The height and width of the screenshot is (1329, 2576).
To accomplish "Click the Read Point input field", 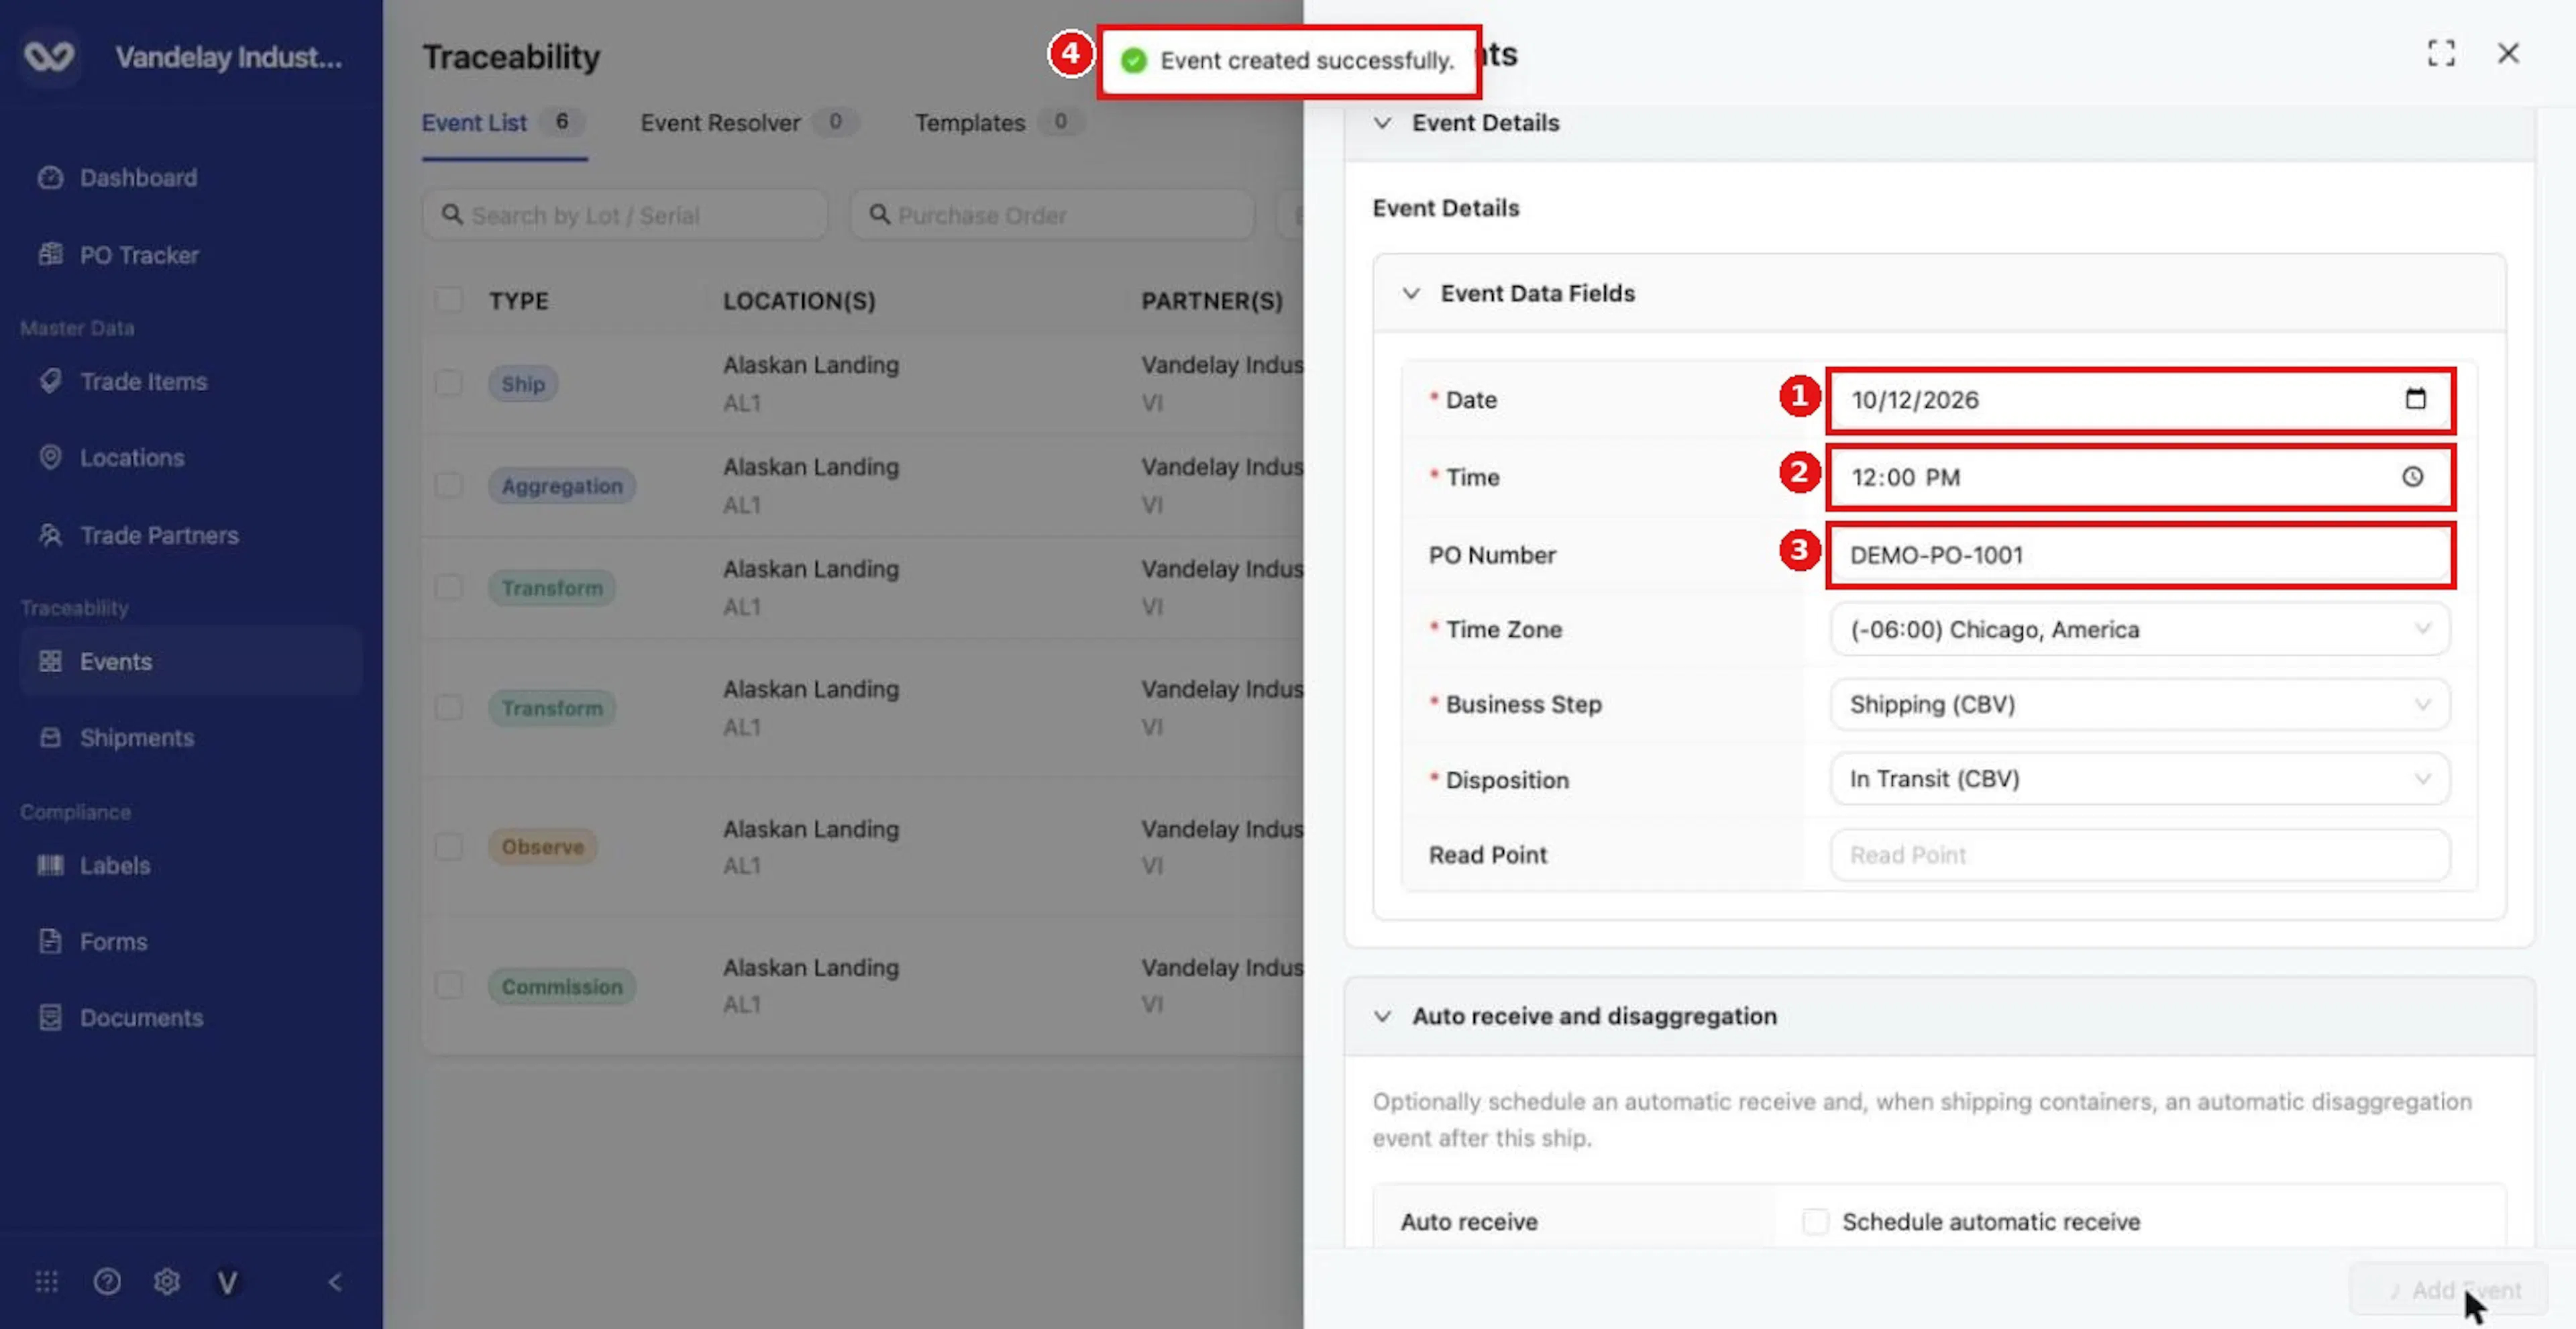I will click(2140, 855).
